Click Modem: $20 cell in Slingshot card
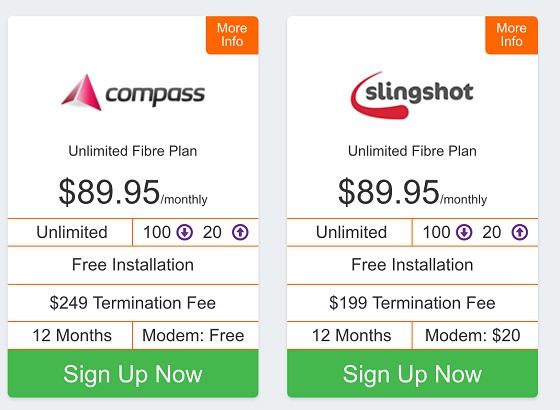This screenshot has width=560, height=410. 475,335
